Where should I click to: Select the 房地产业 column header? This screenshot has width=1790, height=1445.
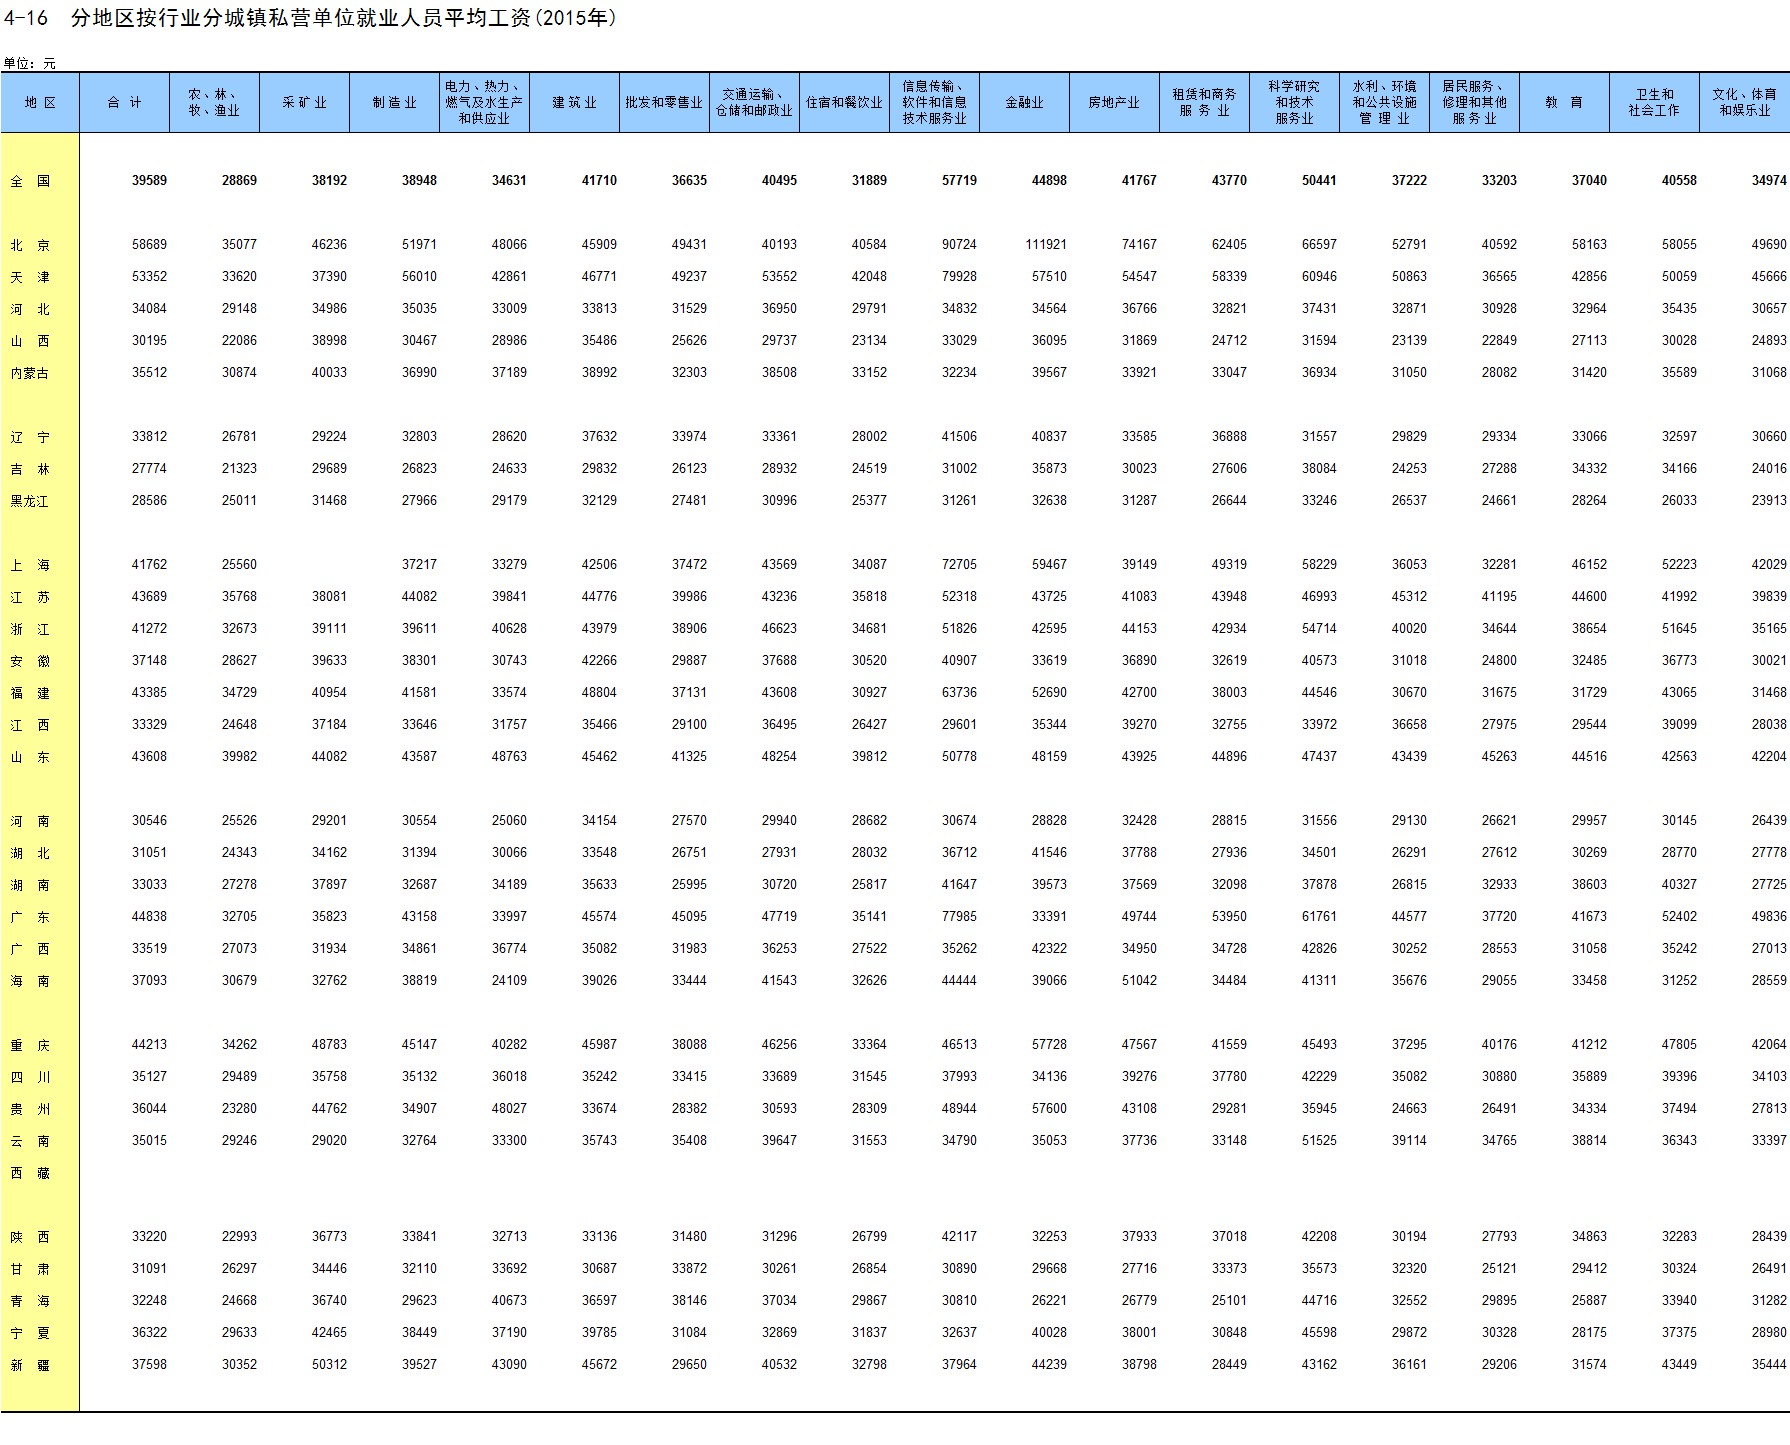(x=1114, y=103)
